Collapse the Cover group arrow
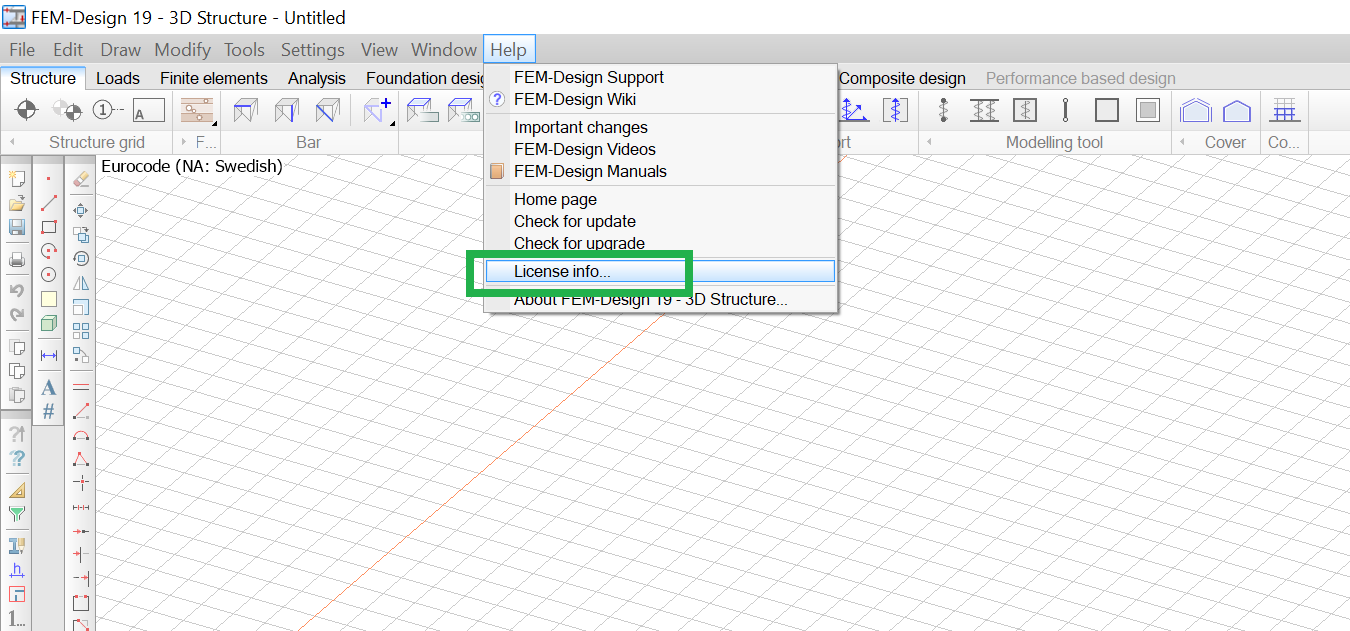 pyautogui.click(x=1182, y=142)
